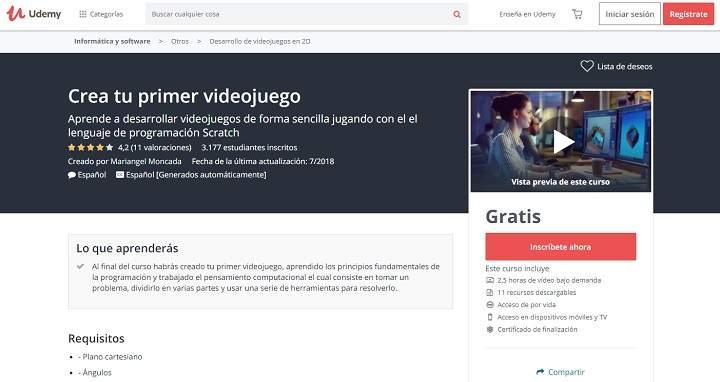Image resolution: width=720 pixels, height=382 pixels.
Task: Click the speech bubble language icon
Action: [72, 175]
